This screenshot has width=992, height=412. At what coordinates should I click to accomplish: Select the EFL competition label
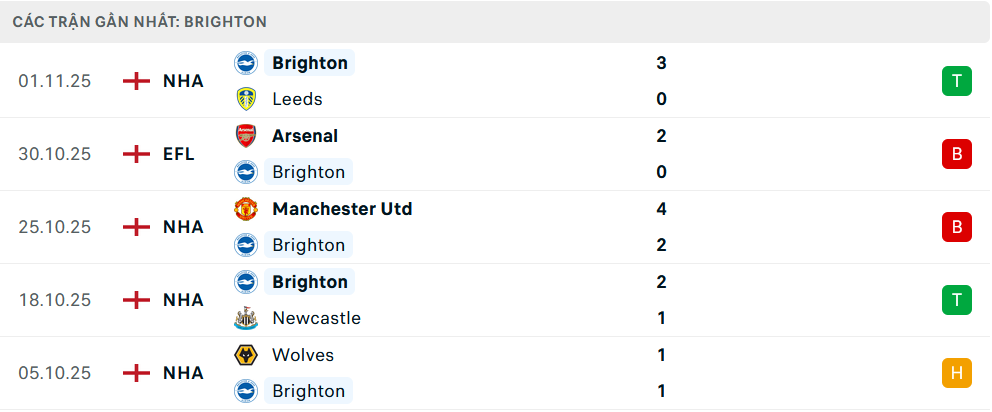pos(179,154)
